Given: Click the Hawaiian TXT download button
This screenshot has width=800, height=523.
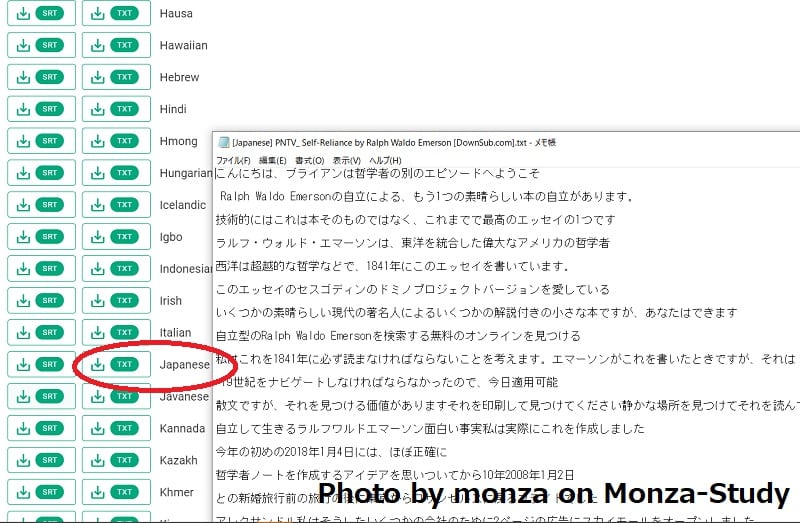Looking at the screenshot, I should pos(115,46).
